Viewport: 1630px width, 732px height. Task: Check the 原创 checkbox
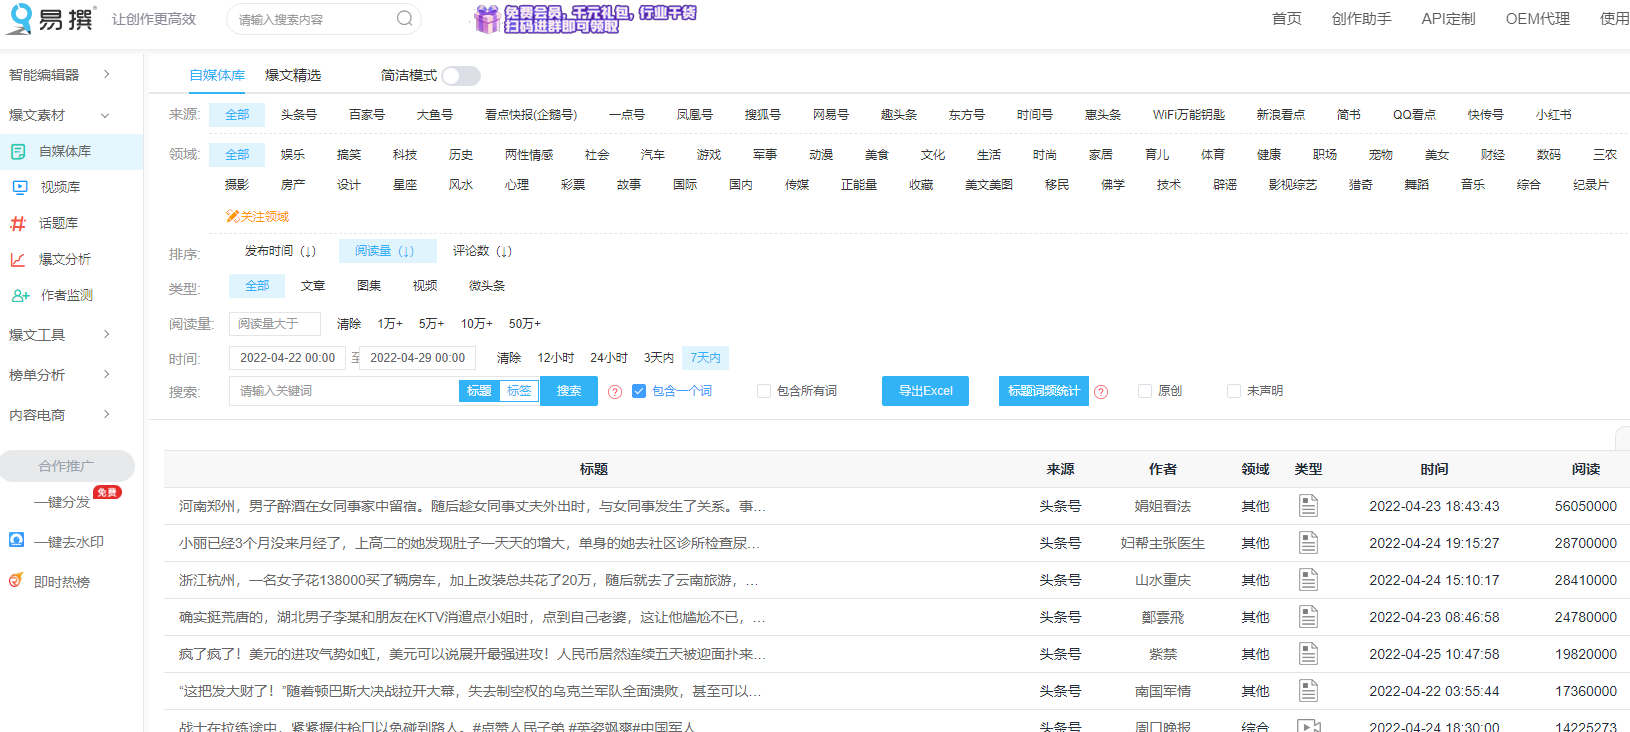[x=1145, y=391]
